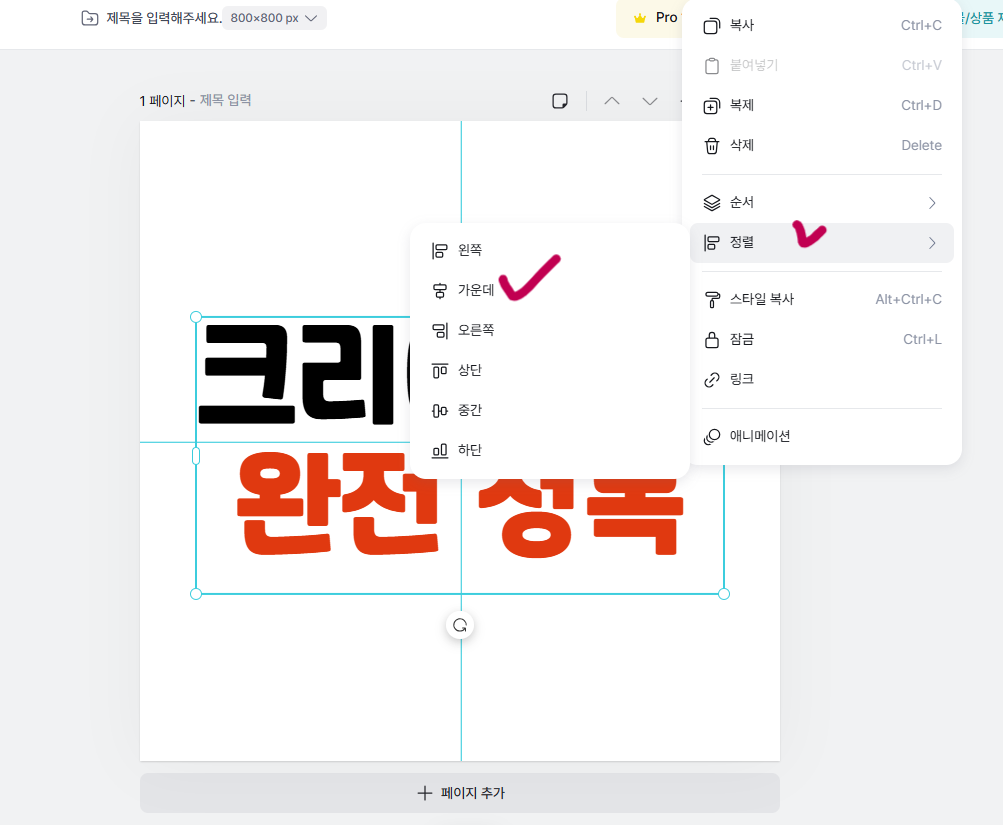
Task: Select 스타일 복사 from the context menu
Action: pyautogui.click(x=763, y=298)
